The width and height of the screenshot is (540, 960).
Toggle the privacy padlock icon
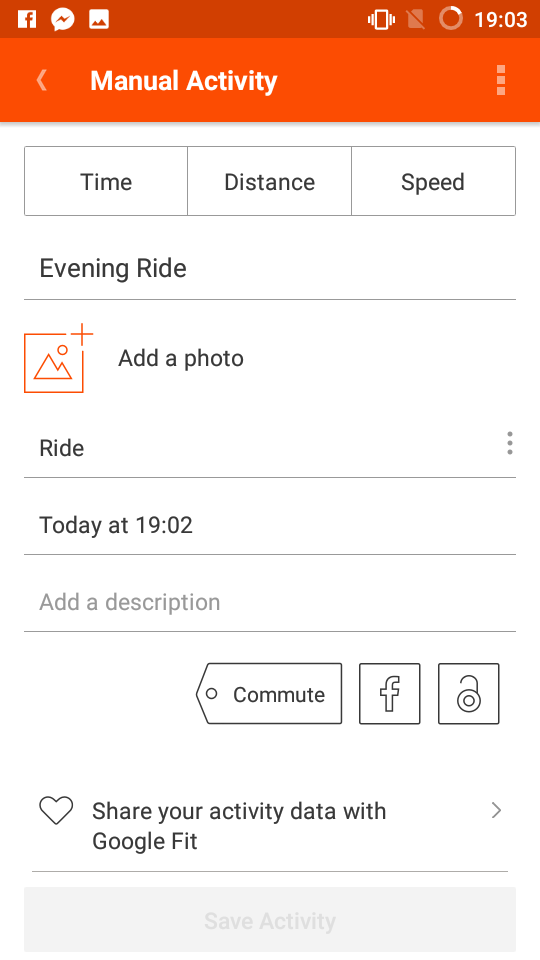click(x=468, y=694)
